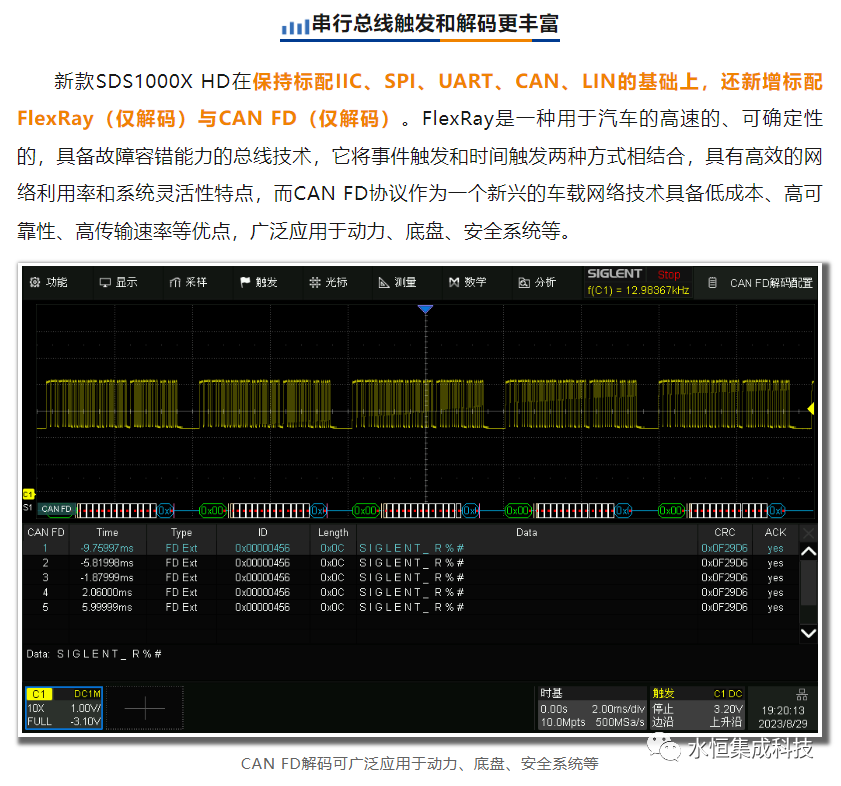The height and width of the screenshot is (786, 841).
Task: Open the 时基 timebase settings box
Action: 592,708
